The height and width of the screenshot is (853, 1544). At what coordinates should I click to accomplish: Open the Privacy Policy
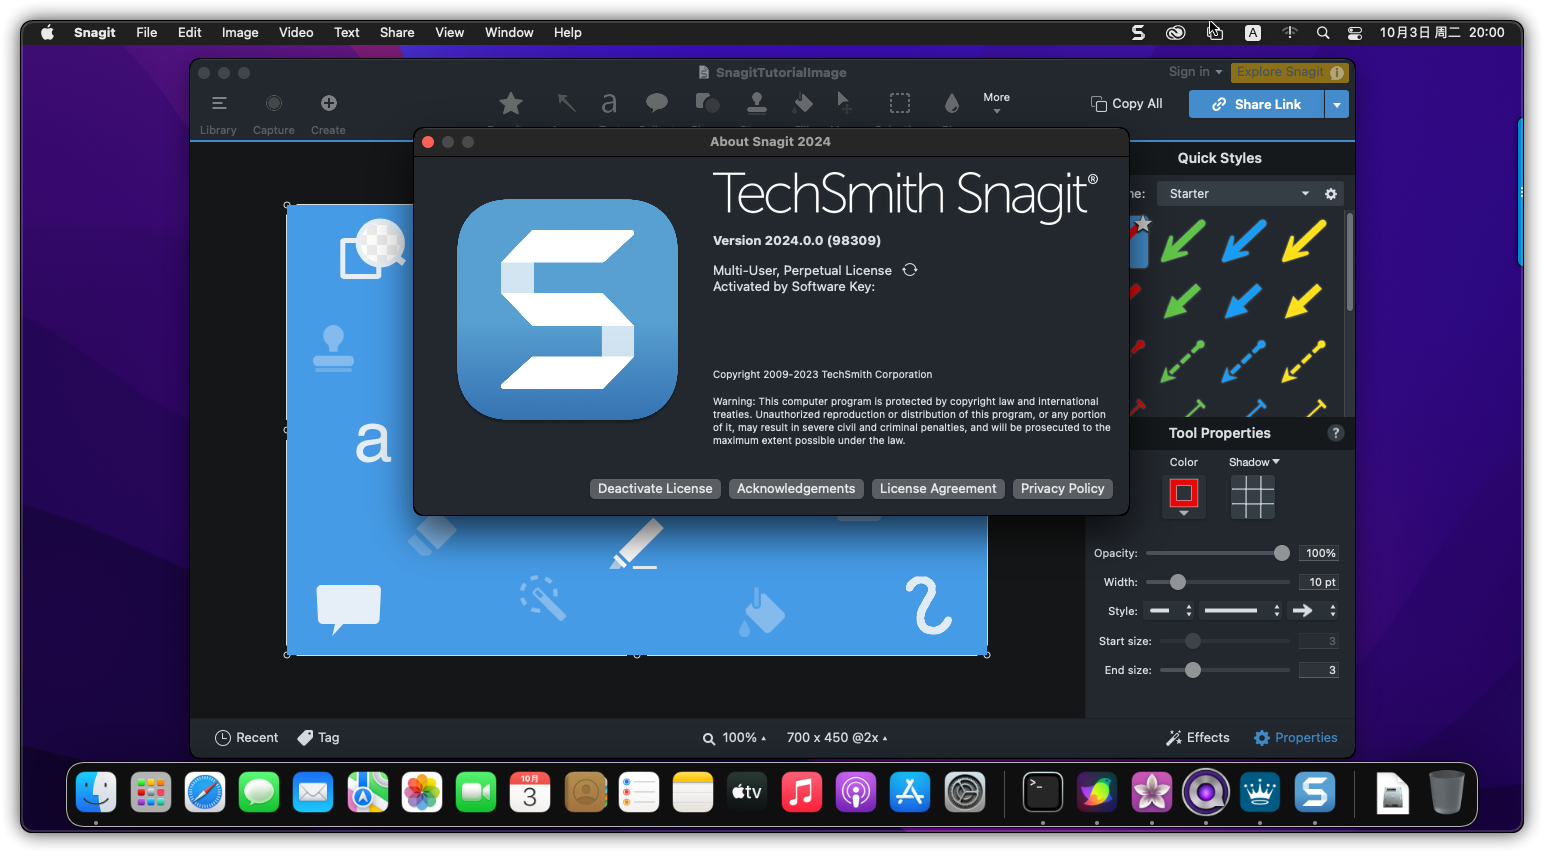click(x=1063, y=489)
